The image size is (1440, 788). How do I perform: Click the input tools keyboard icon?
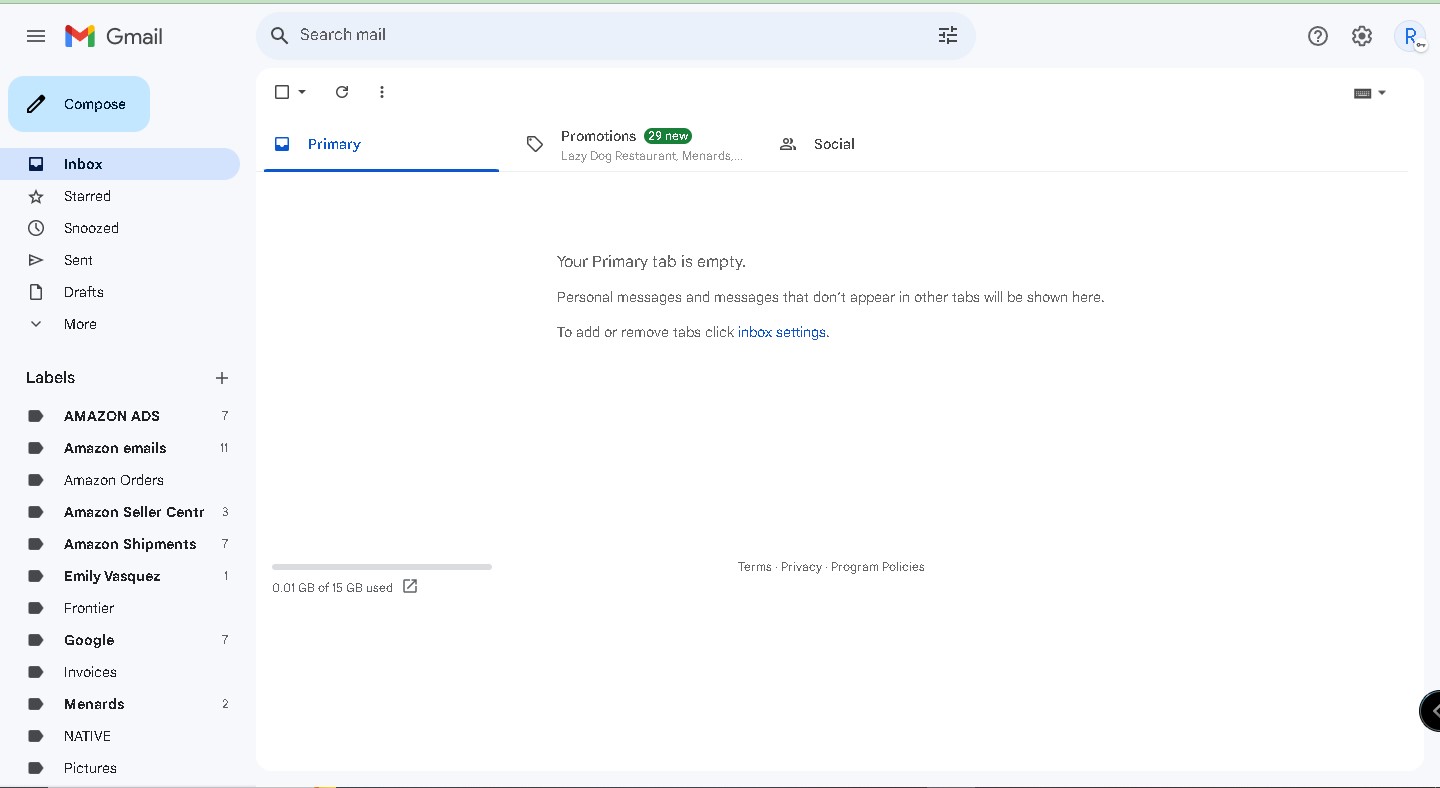pos(1362,93)
